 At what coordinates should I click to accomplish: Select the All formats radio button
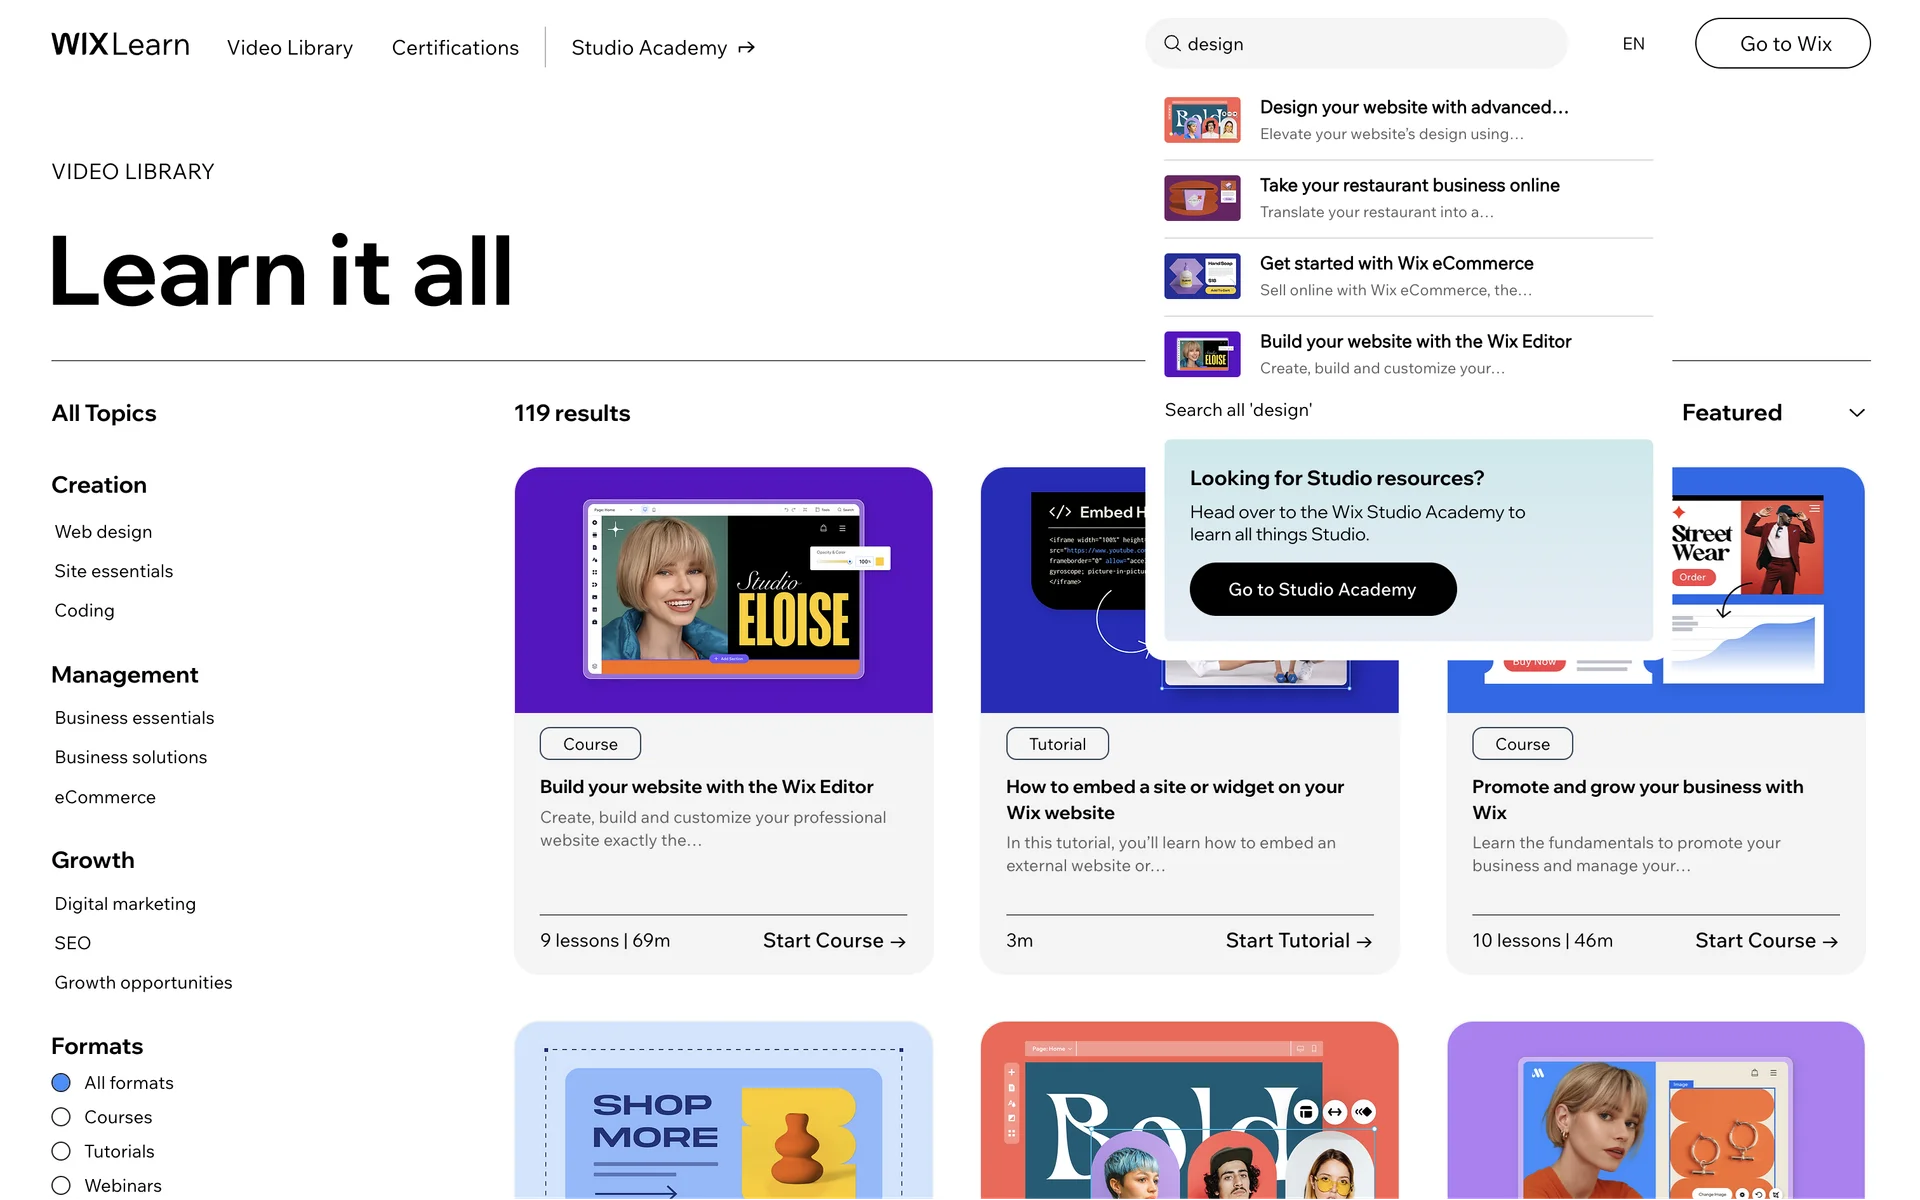(61, 1083)
